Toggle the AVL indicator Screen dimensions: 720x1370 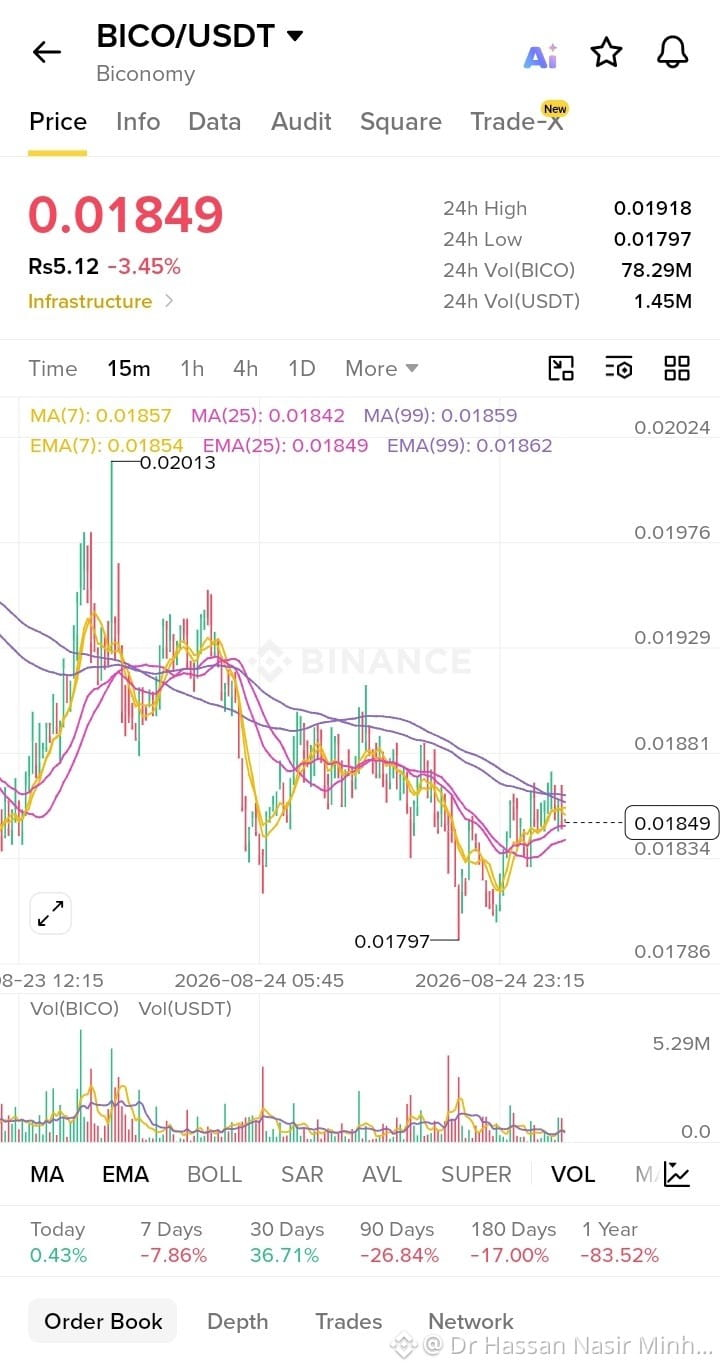(x=382, y=1174)
